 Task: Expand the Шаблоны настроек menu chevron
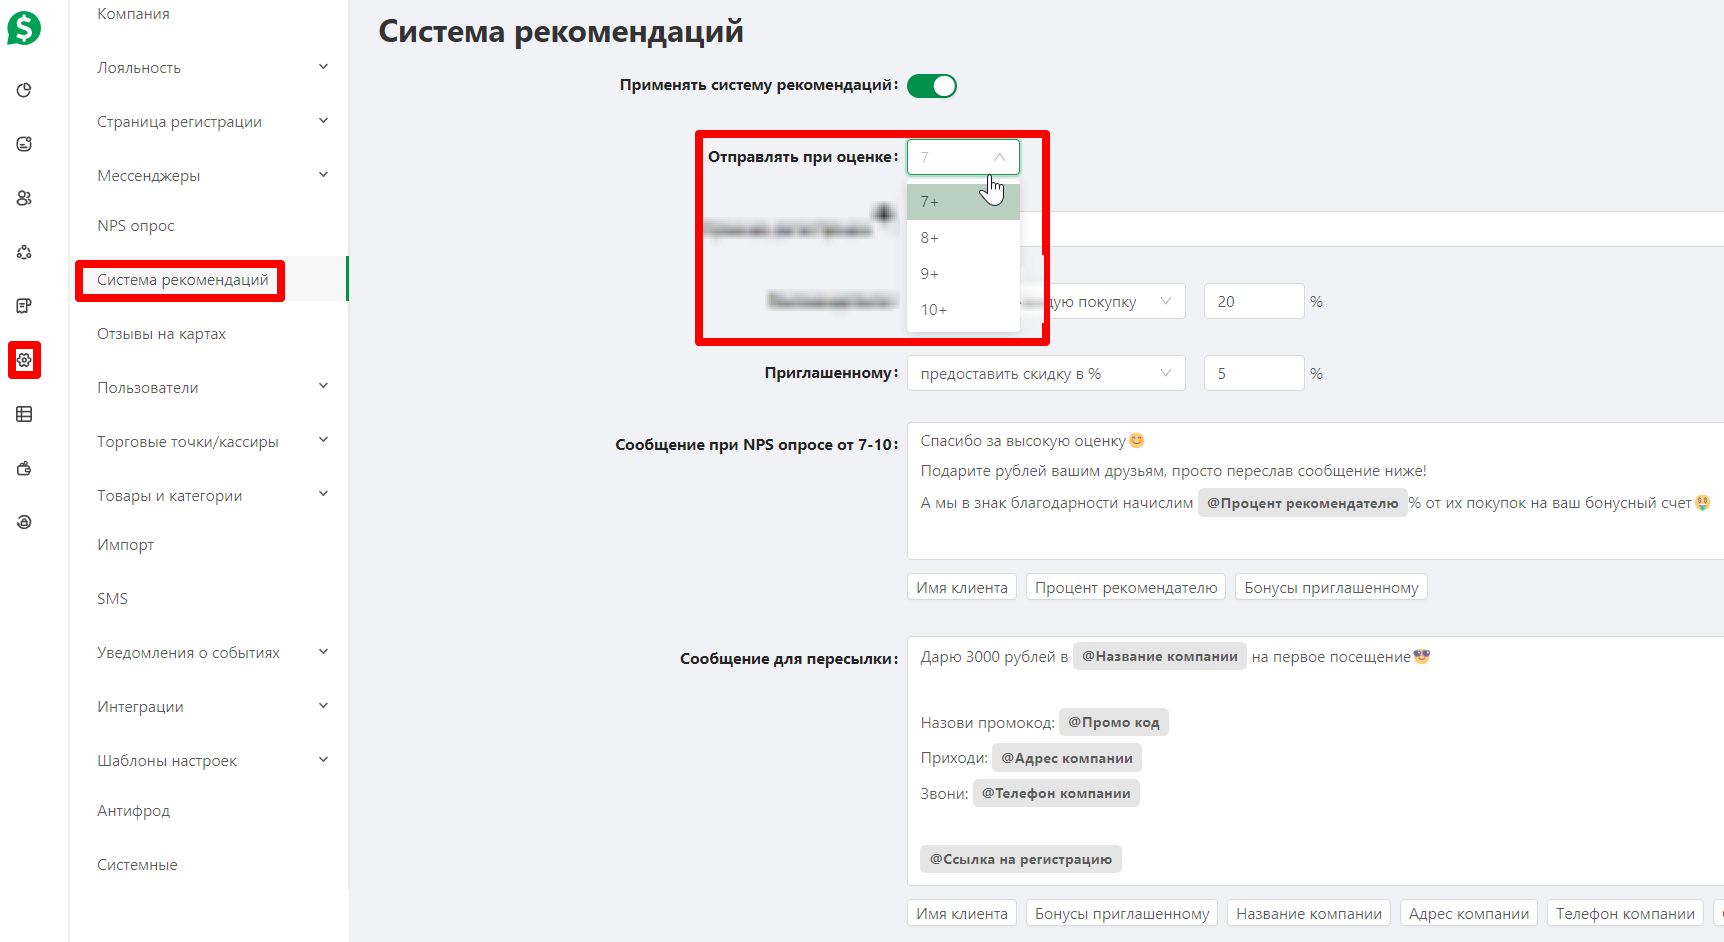323,760
